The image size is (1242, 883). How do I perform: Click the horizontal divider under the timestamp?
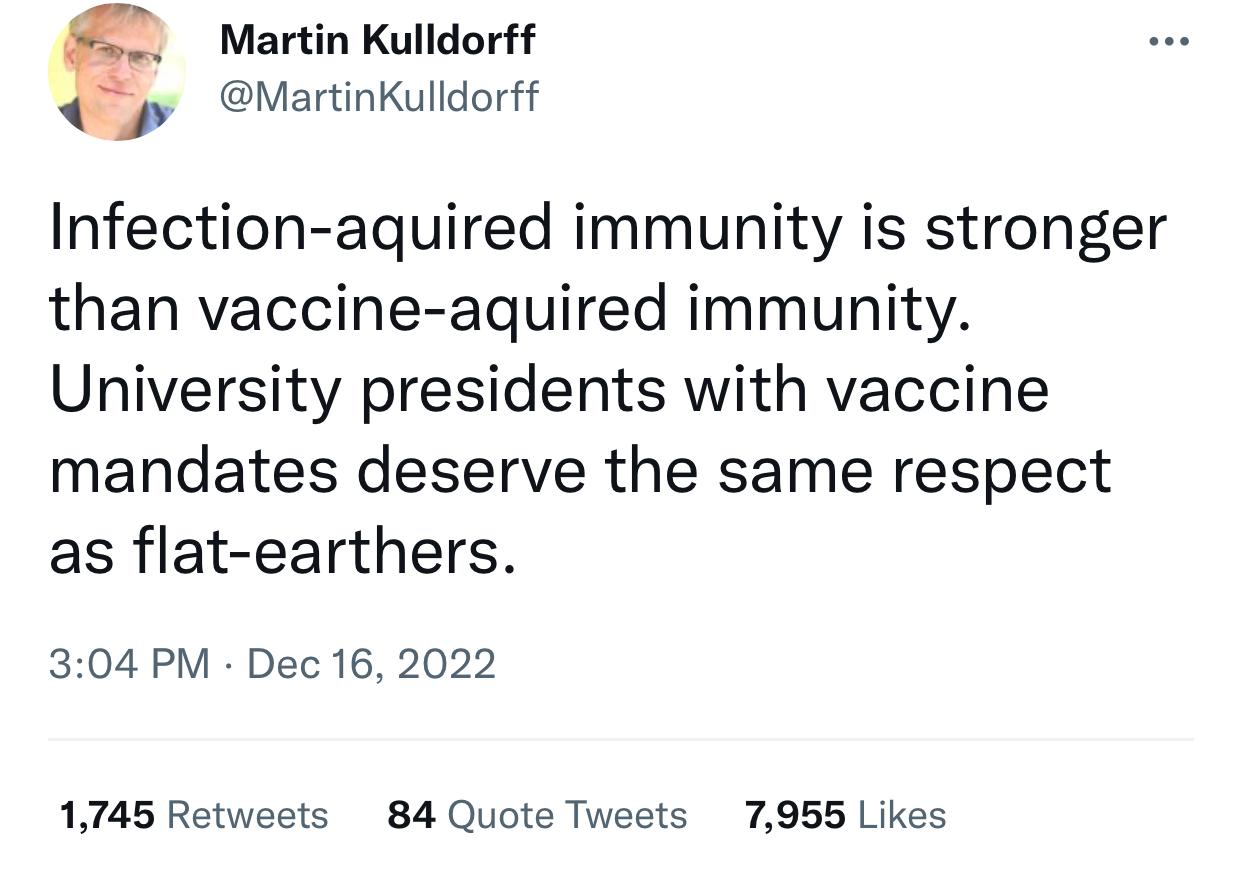tap(620, 740)
